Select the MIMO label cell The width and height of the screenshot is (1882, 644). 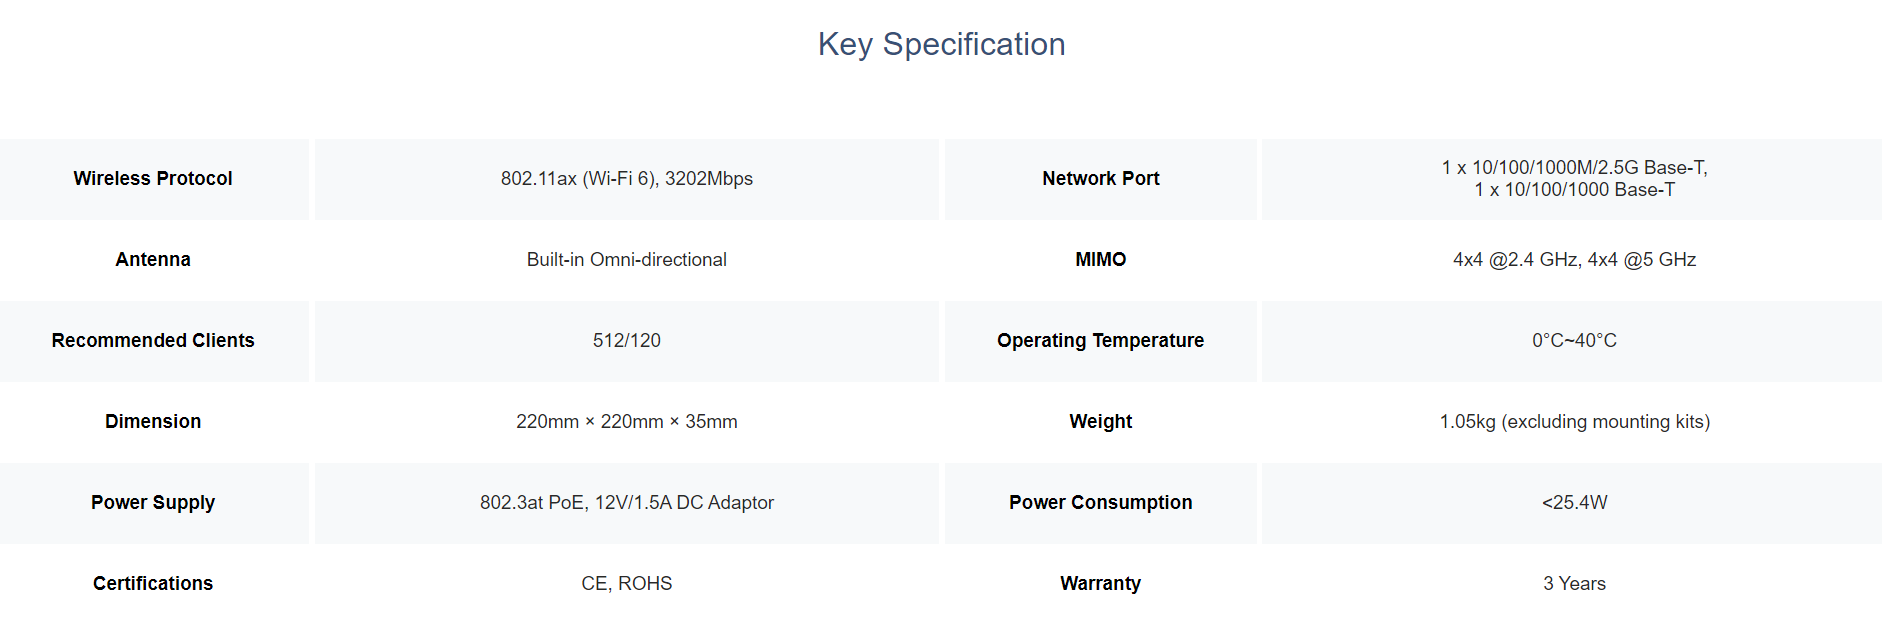click(1100, 260)
